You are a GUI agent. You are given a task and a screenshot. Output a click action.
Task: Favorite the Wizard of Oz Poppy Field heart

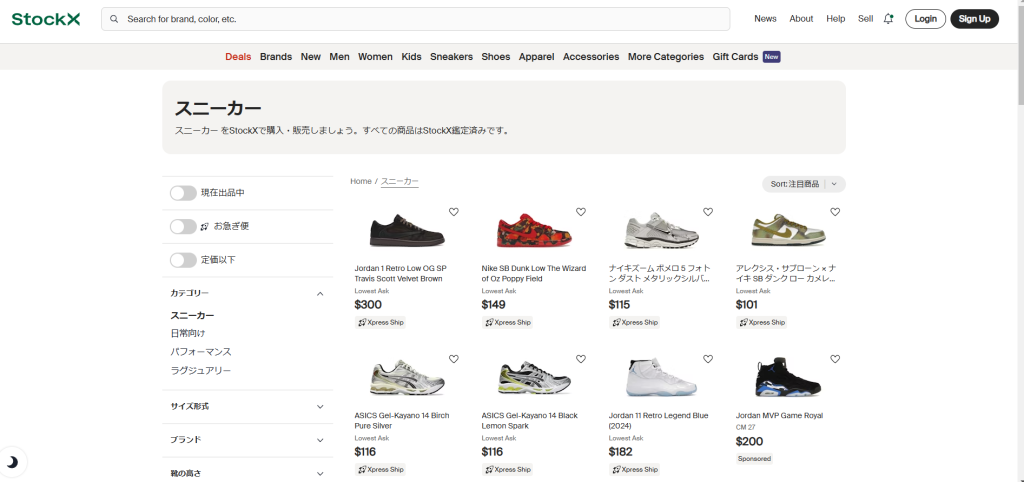click(x=581, y=212)
